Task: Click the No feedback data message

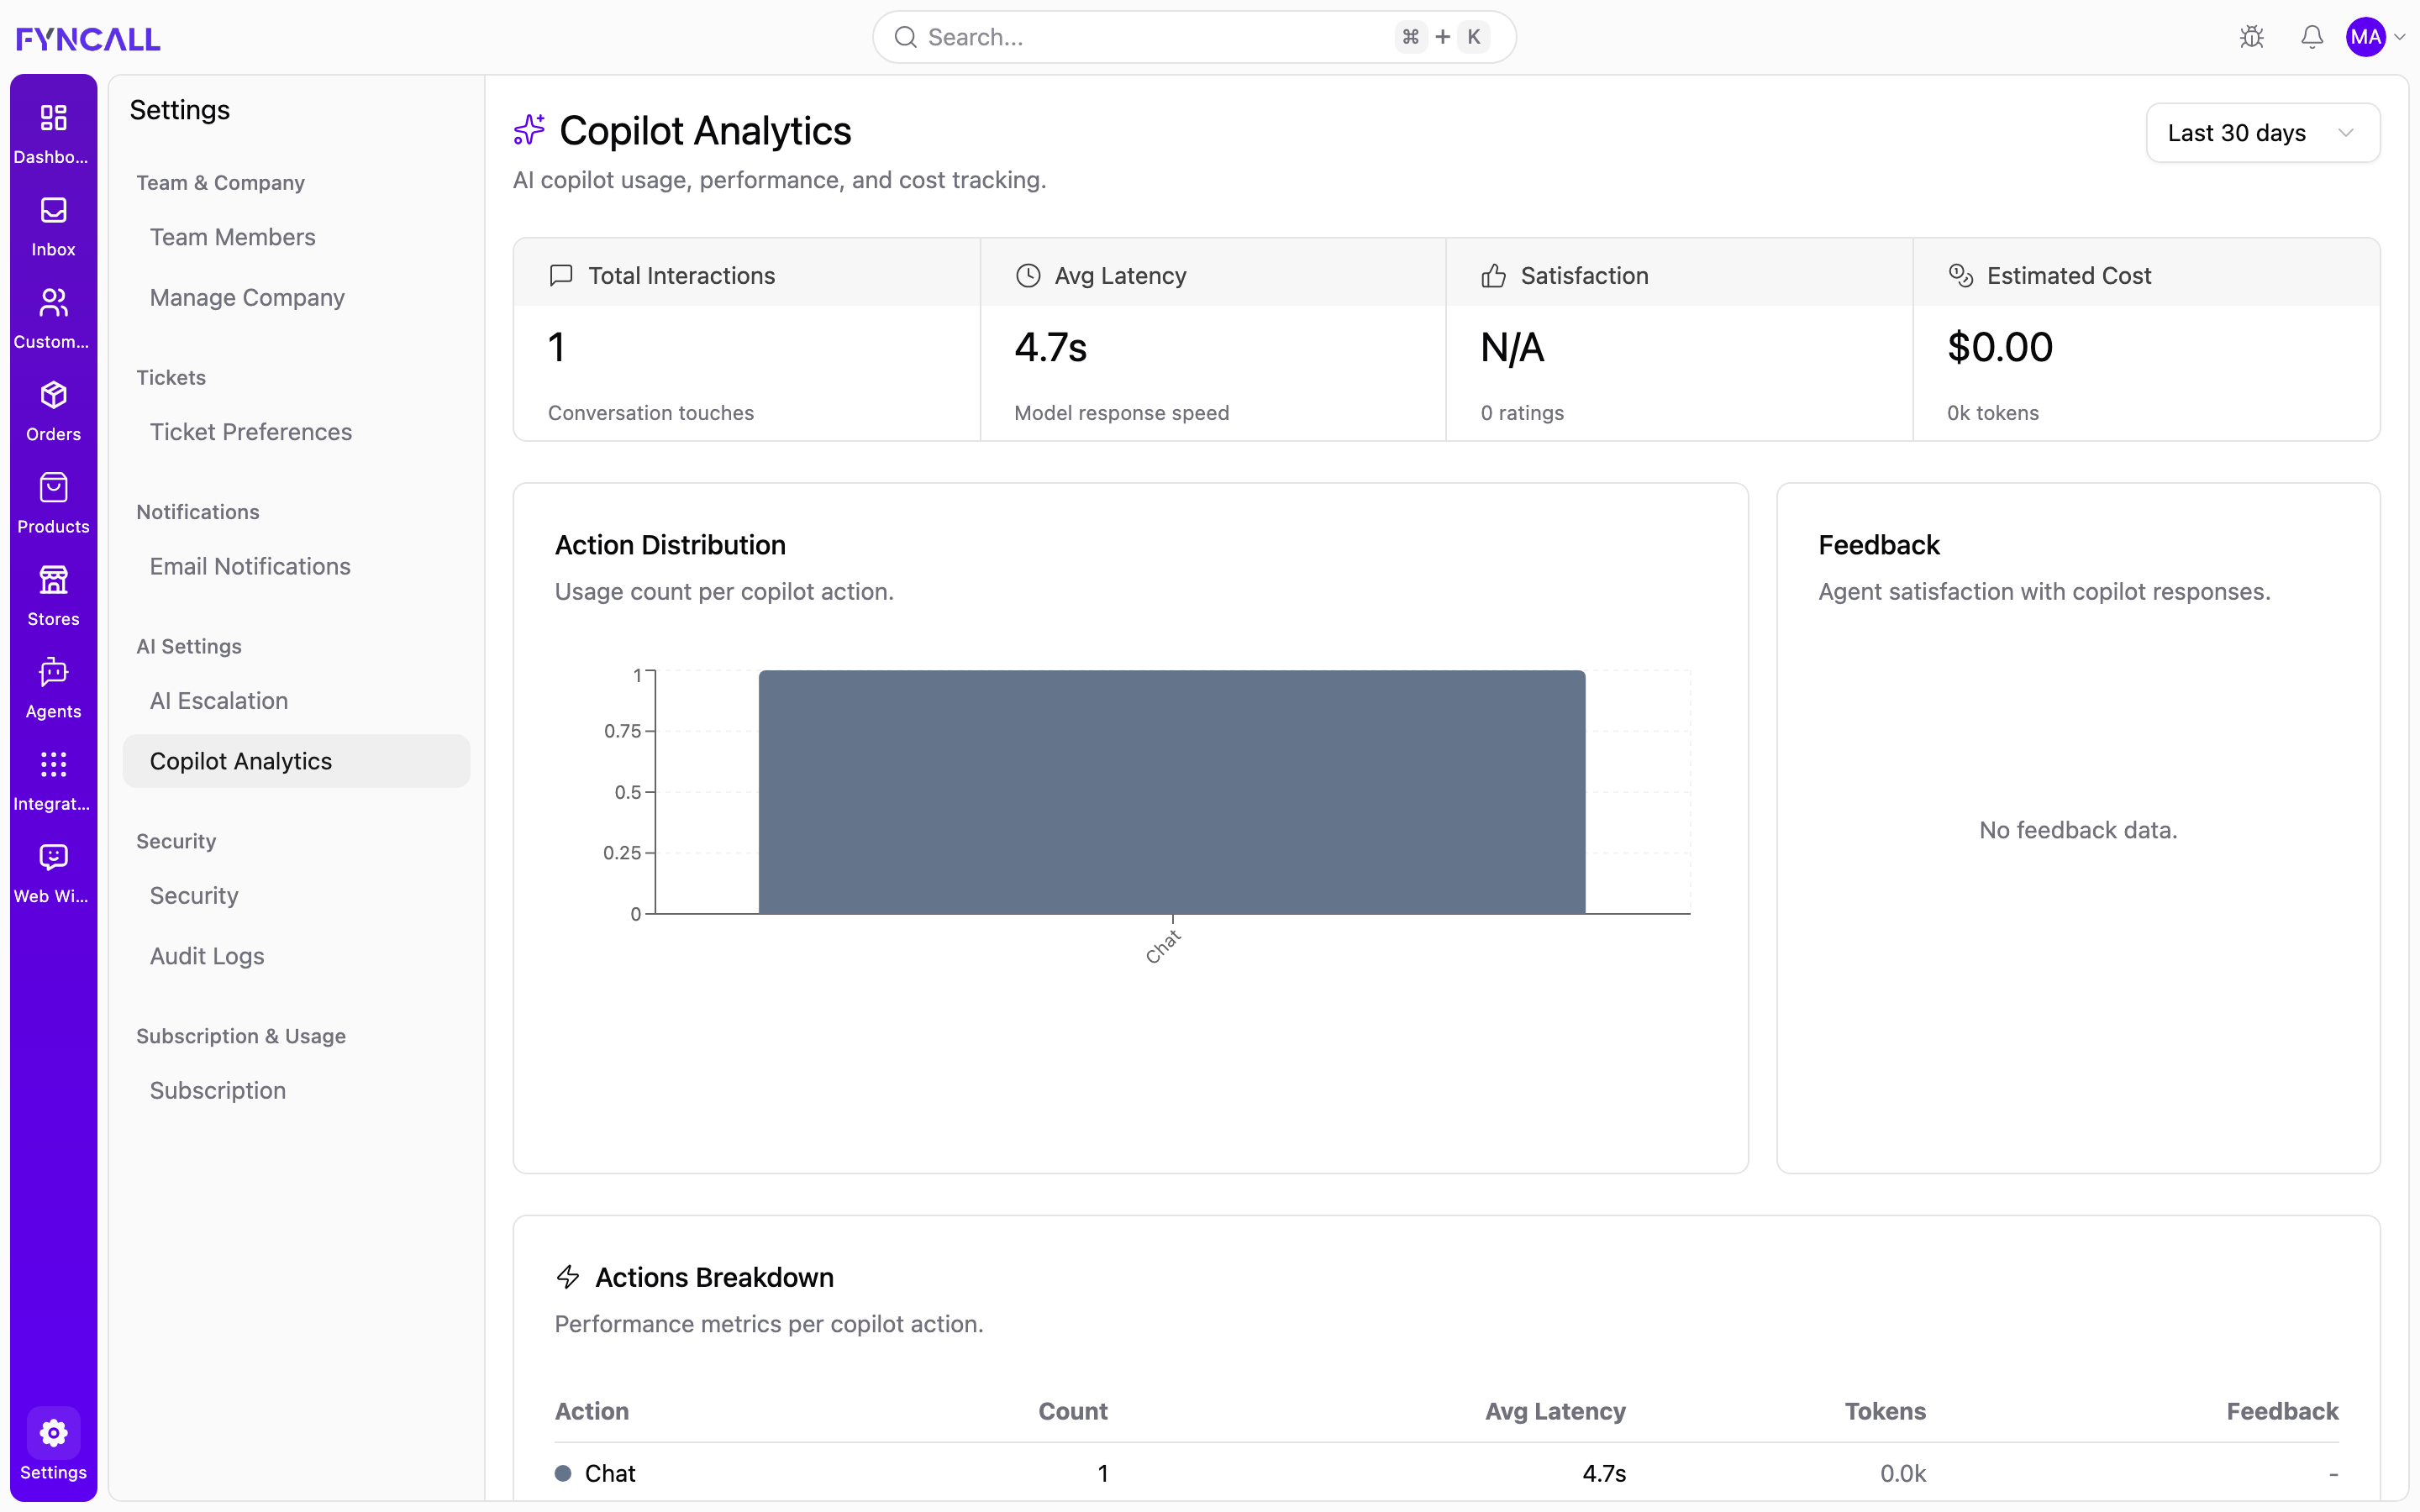Action: pyautogui.click(x=2078, y=830)
